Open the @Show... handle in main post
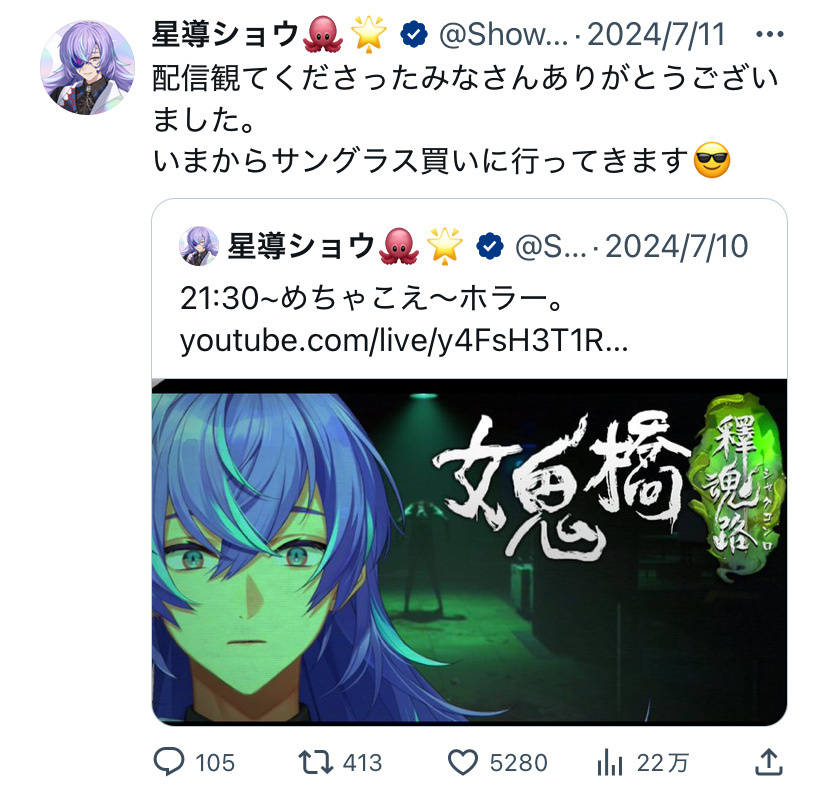The height and width of the screenshot is (796, 828). pos(503,35)
